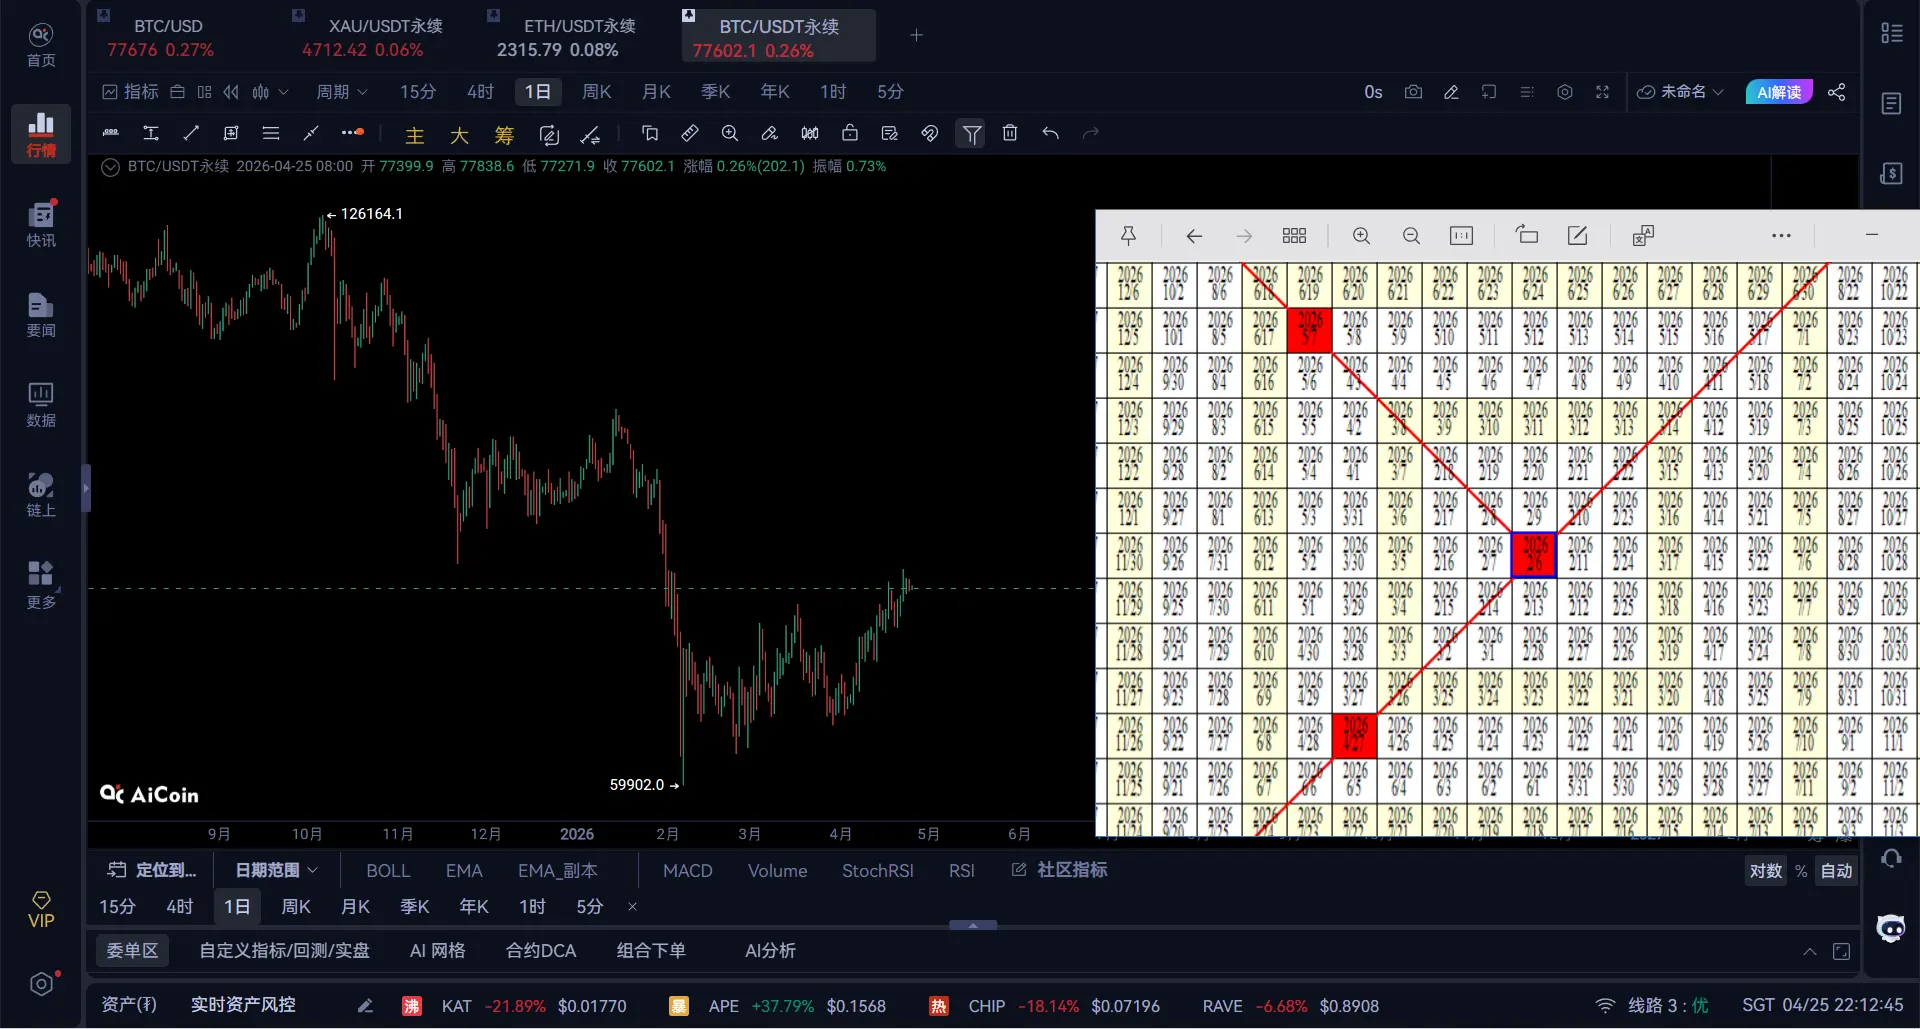Toggle the drawing filter funnel tool
This screenshot has height=1029, width=1920.
(971, 133)
